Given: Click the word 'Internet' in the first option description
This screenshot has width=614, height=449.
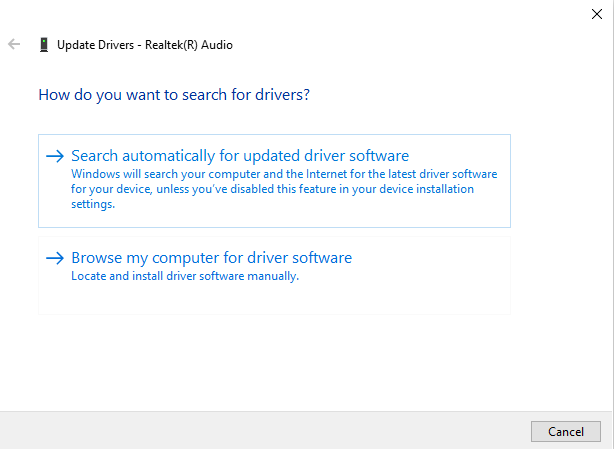Looking at the screenshot, I should tap(327, 174).
